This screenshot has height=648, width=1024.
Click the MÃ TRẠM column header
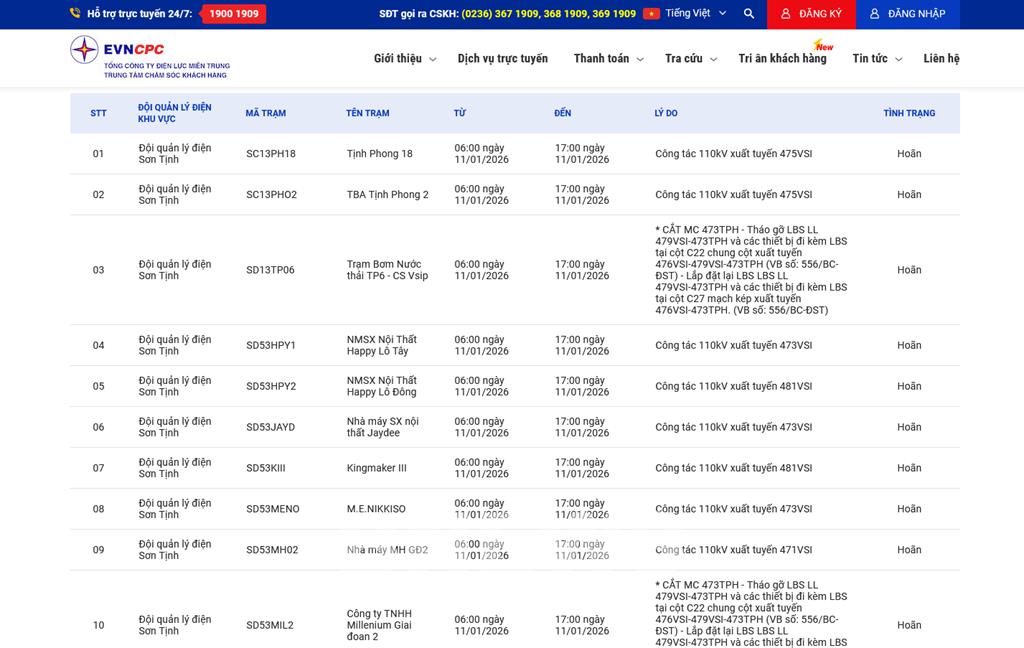[266, 113]
